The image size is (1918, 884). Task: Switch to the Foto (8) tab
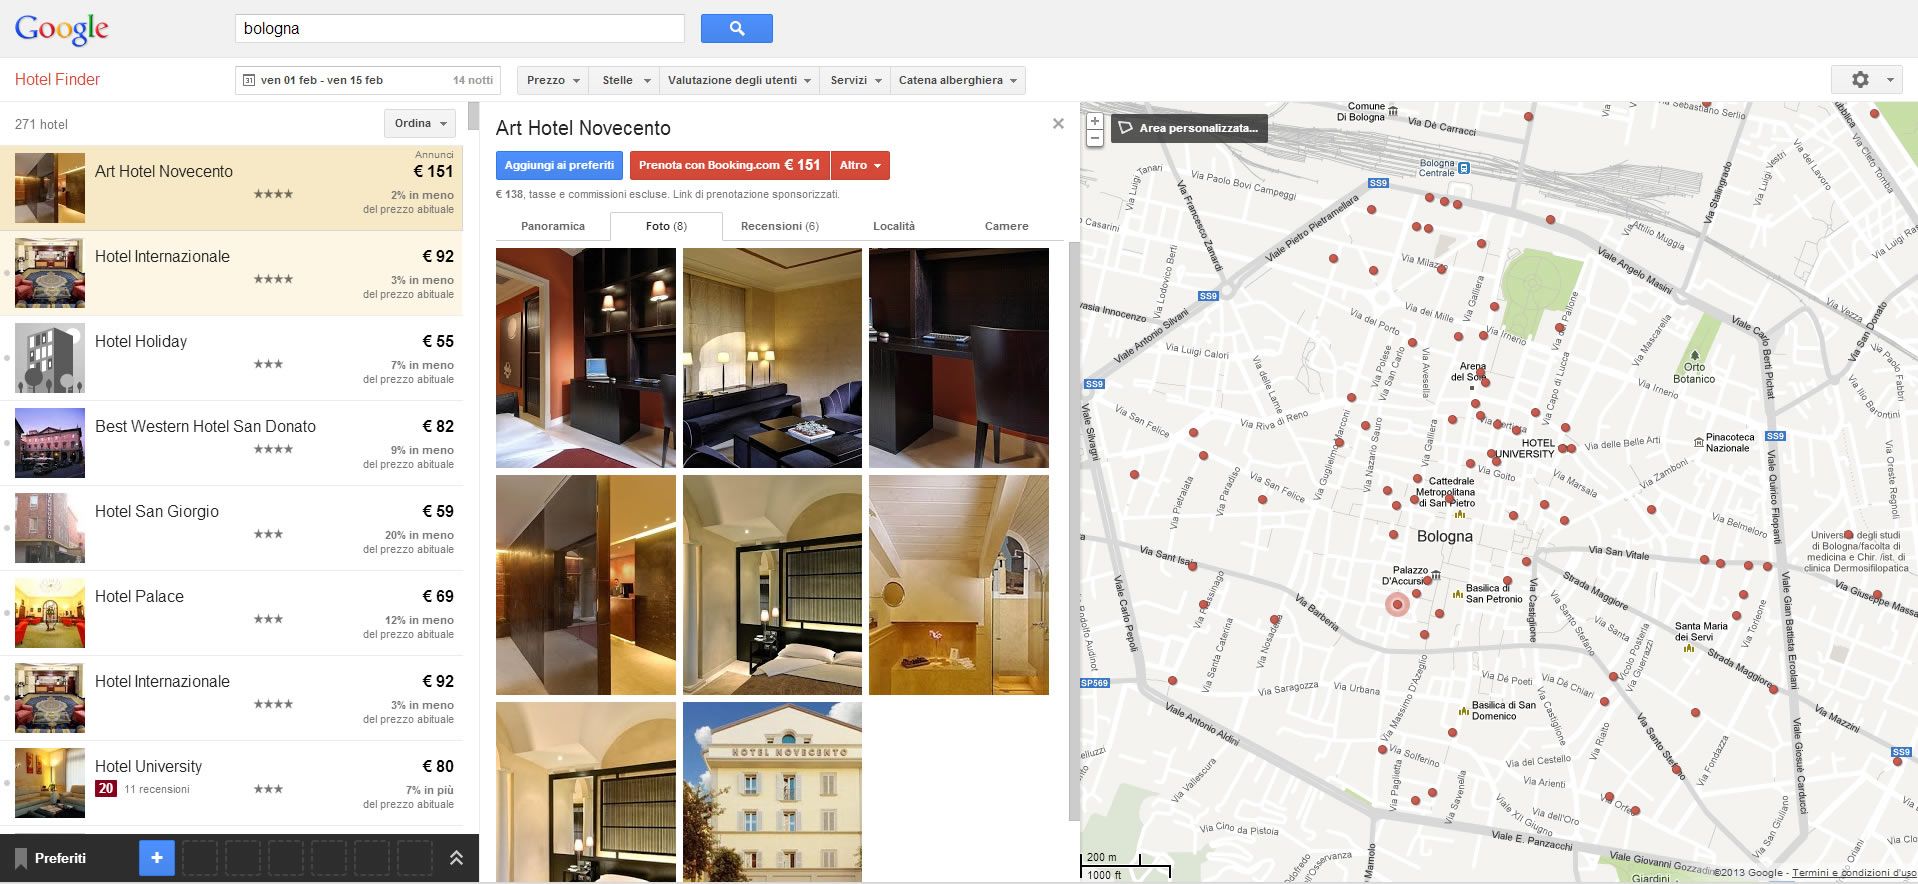[666, 226]
